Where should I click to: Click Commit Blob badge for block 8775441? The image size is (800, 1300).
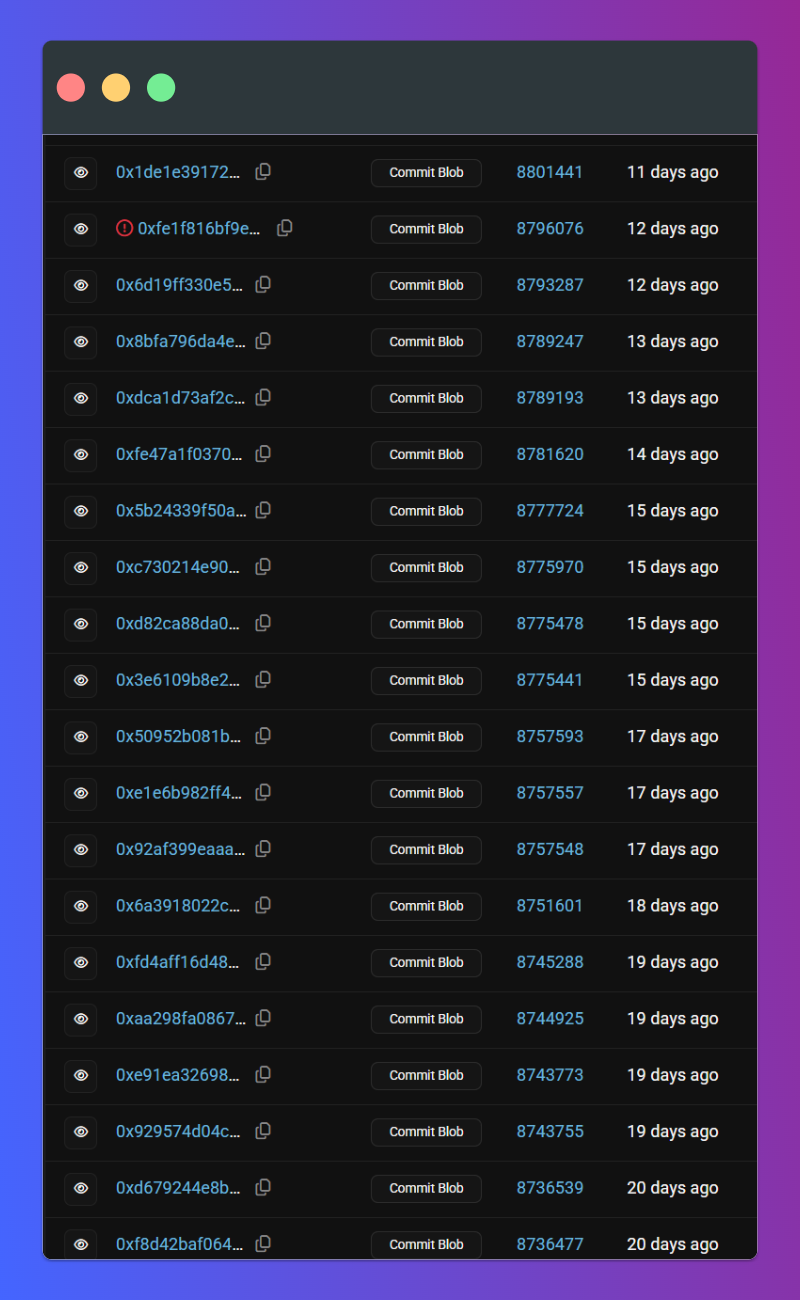[426, 680]
